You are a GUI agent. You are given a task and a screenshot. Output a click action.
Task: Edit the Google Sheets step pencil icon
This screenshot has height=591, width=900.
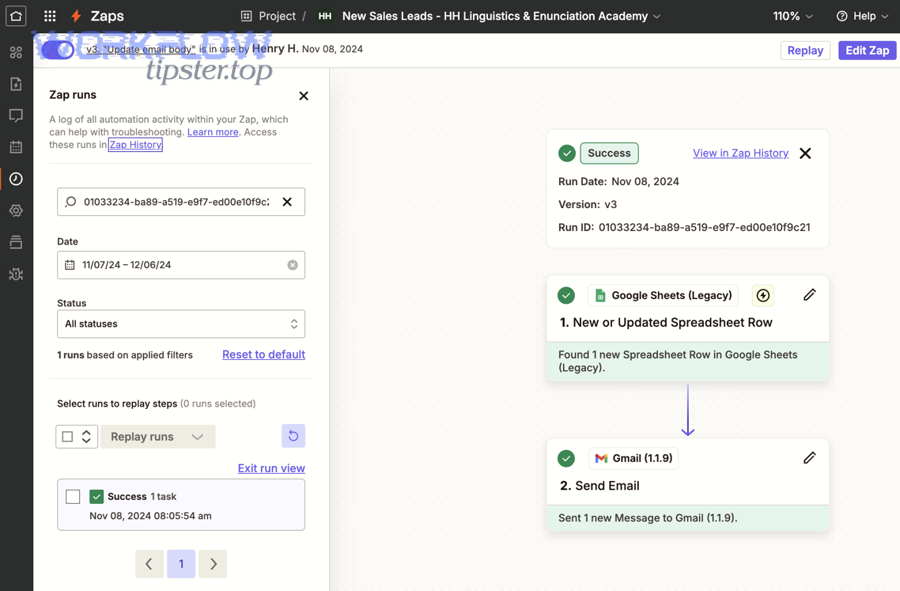[809, 295]
